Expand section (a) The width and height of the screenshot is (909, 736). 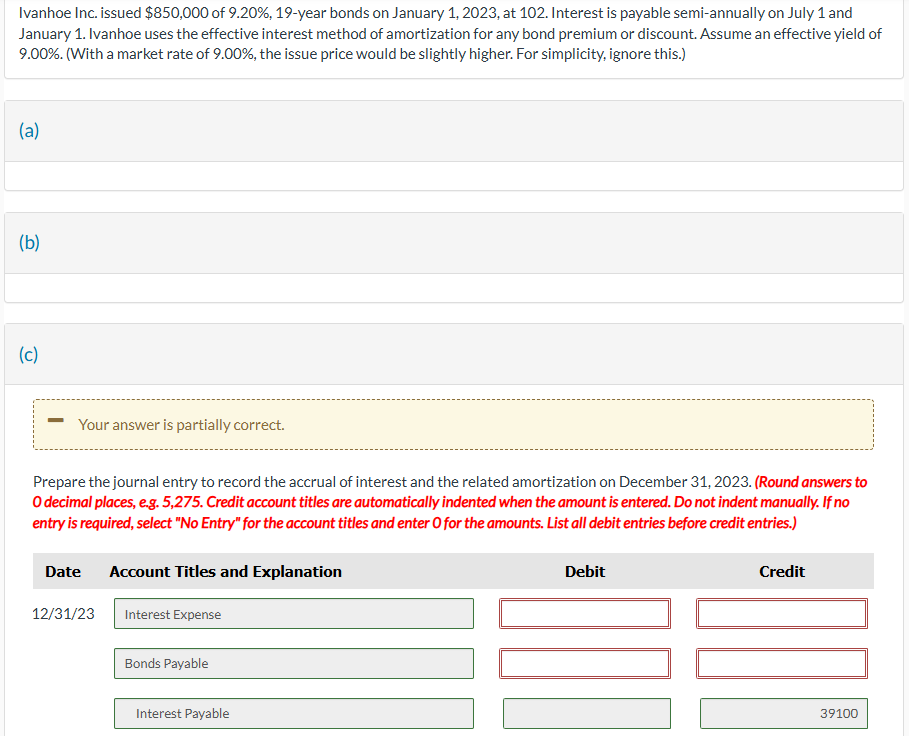coord(28,130)
